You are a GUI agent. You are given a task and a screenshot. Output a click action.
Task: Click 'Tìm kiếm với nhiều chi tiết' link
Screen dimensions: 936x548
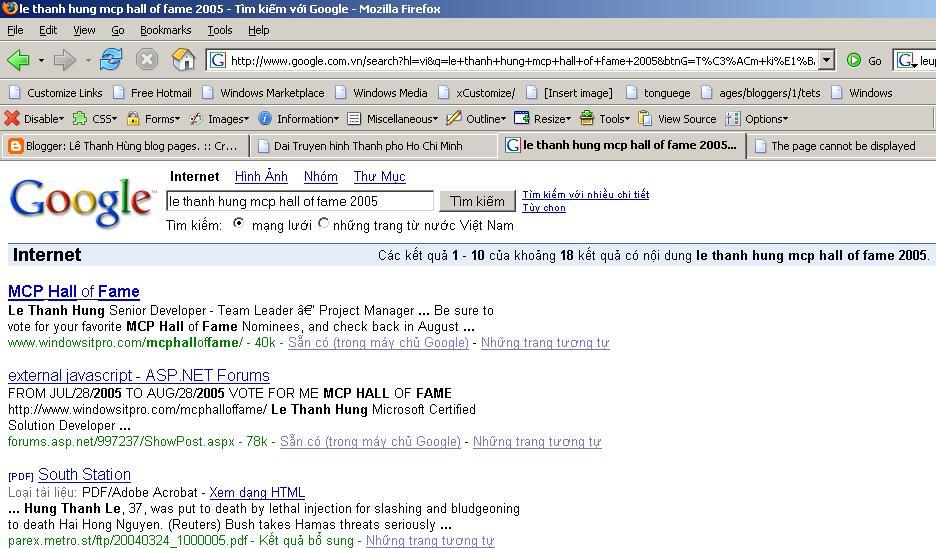pos(586,195)
